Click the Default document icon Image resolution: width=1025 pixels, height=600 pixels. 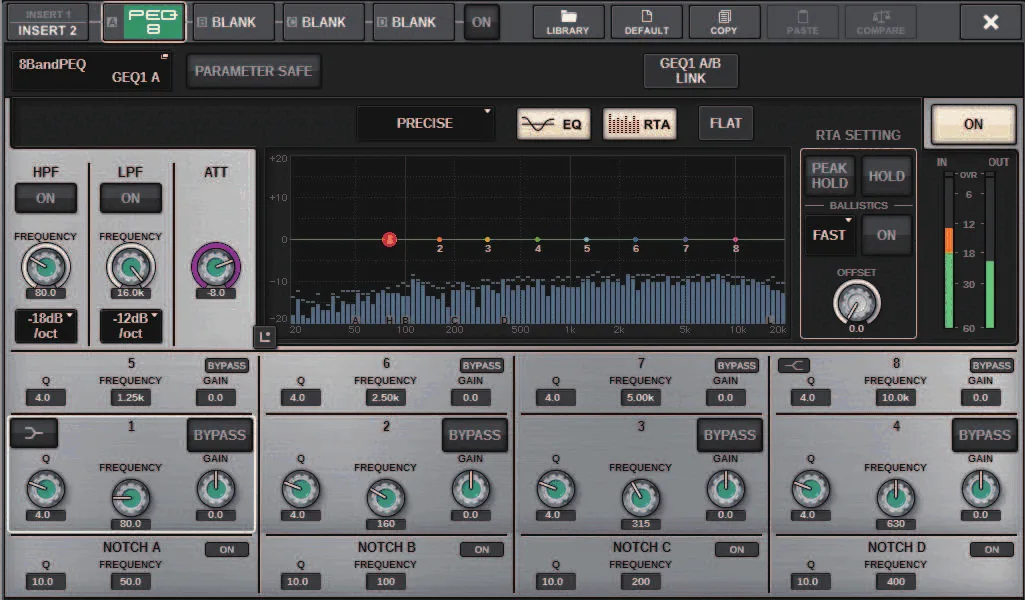click(646, 22)
